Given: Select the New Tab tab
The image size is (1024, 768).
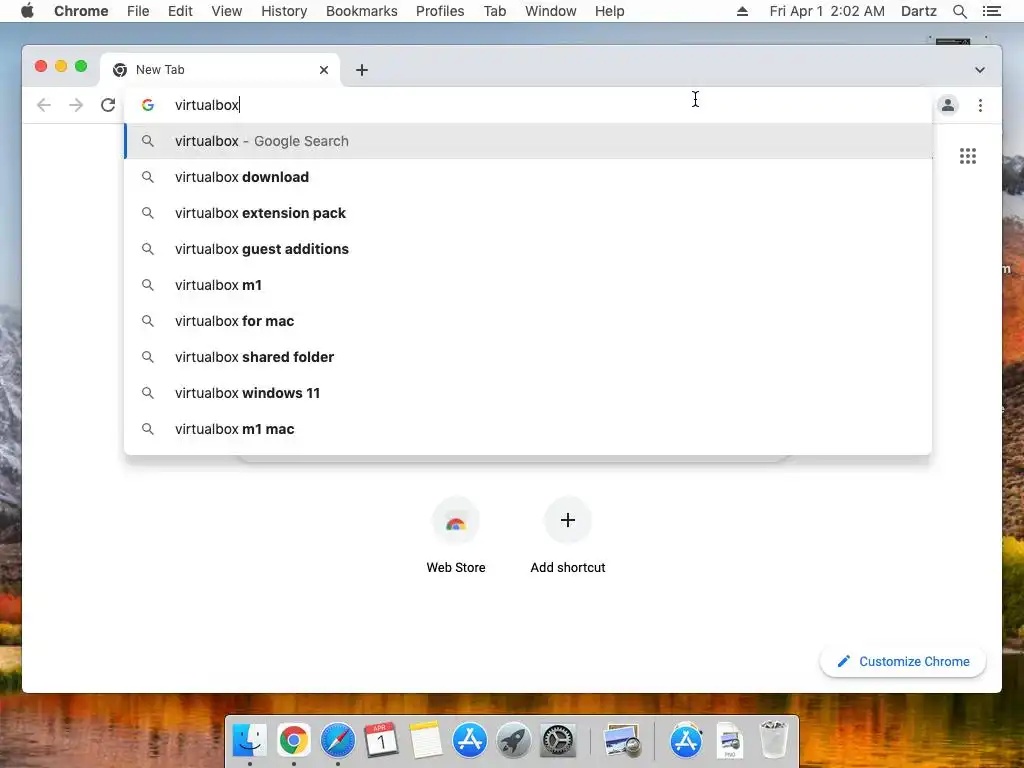Looking at the screenshot, I should [220, 70].
